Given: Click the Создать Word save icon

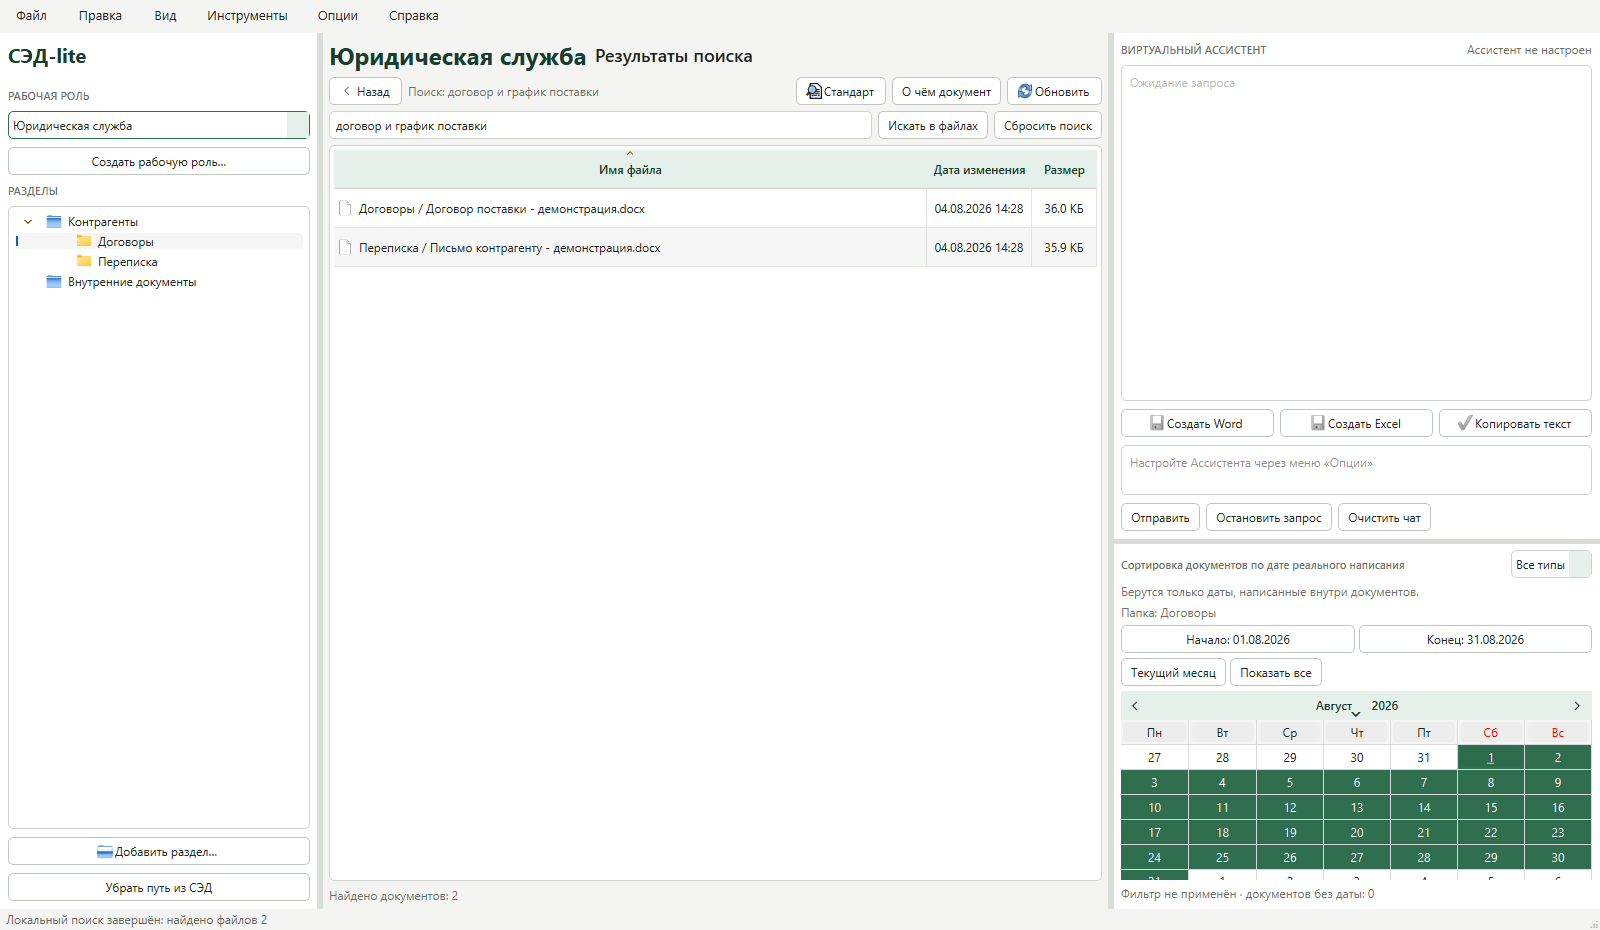Looking at the screenshot, I should point(1157,423).
